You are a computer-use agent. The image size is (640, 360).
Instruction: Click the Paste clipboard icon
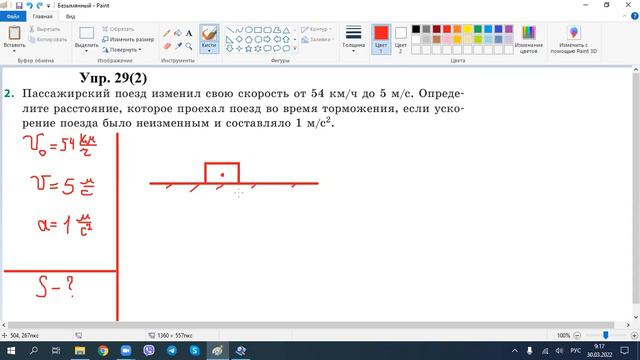point(14,33)
